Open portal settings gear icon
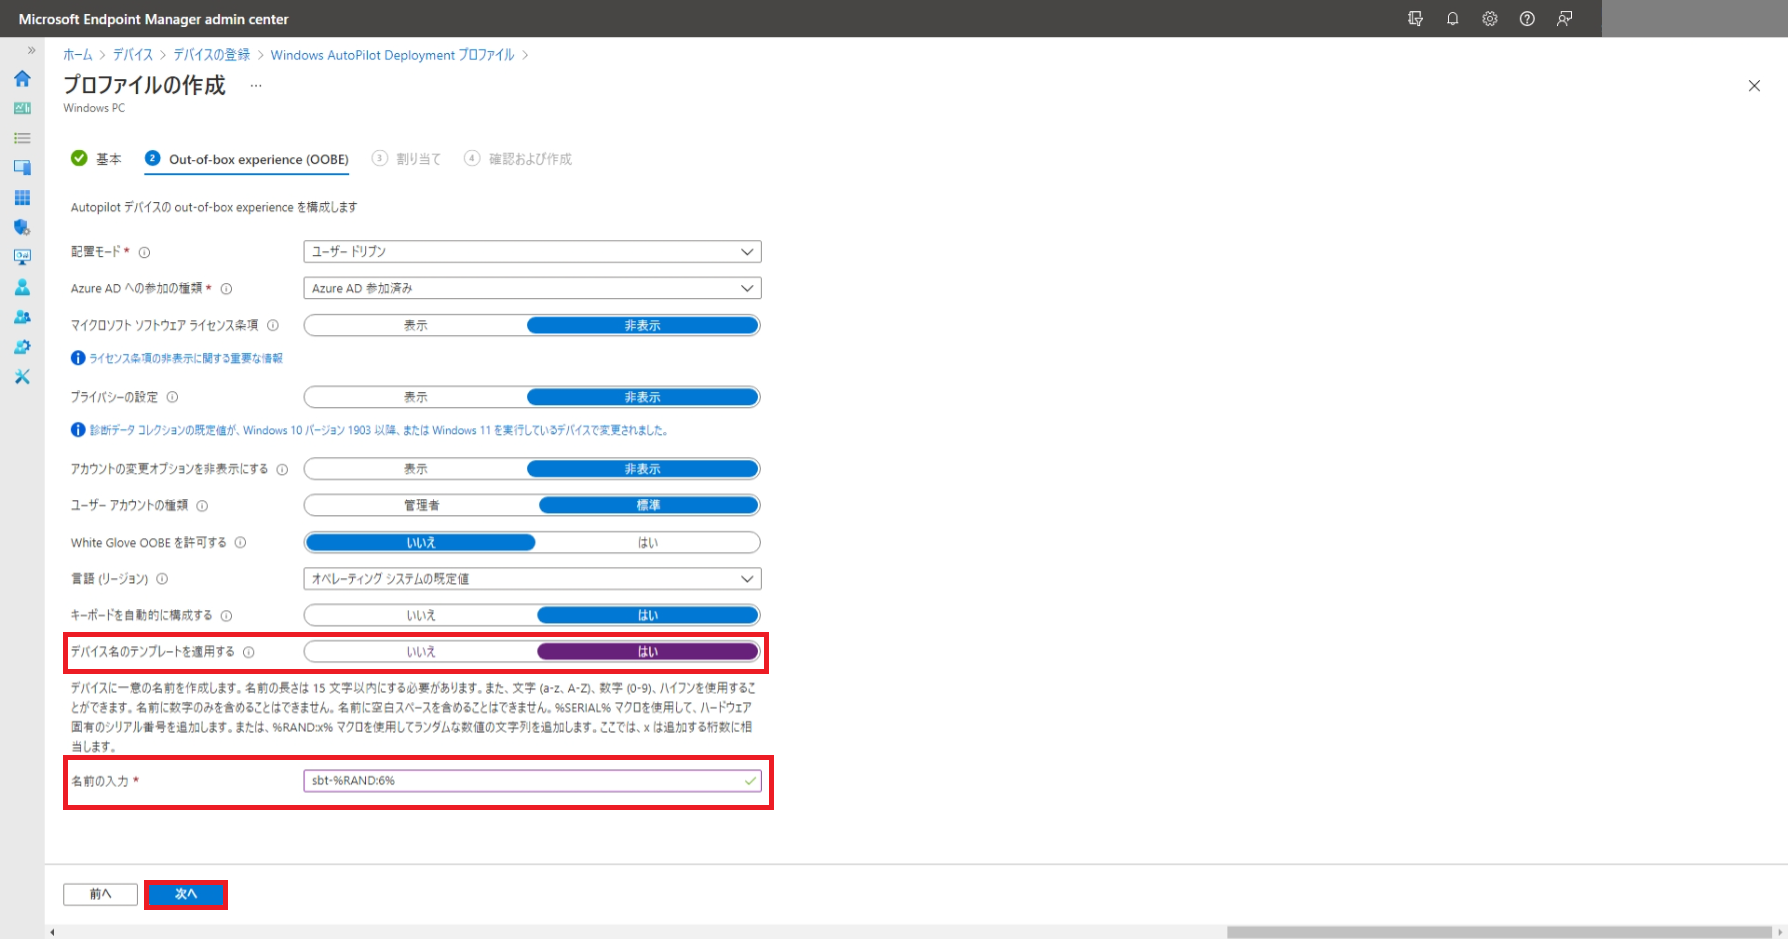The height and width of the screenshot is (939, 1788). 1490,19
